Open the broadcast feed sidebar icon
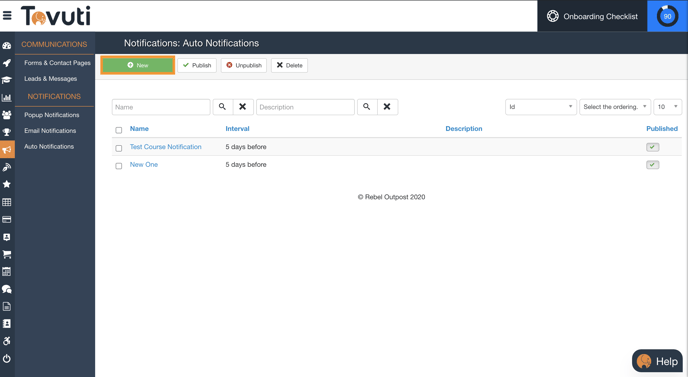This screenshot has width=688, height=377. click(x=7, y=167)
